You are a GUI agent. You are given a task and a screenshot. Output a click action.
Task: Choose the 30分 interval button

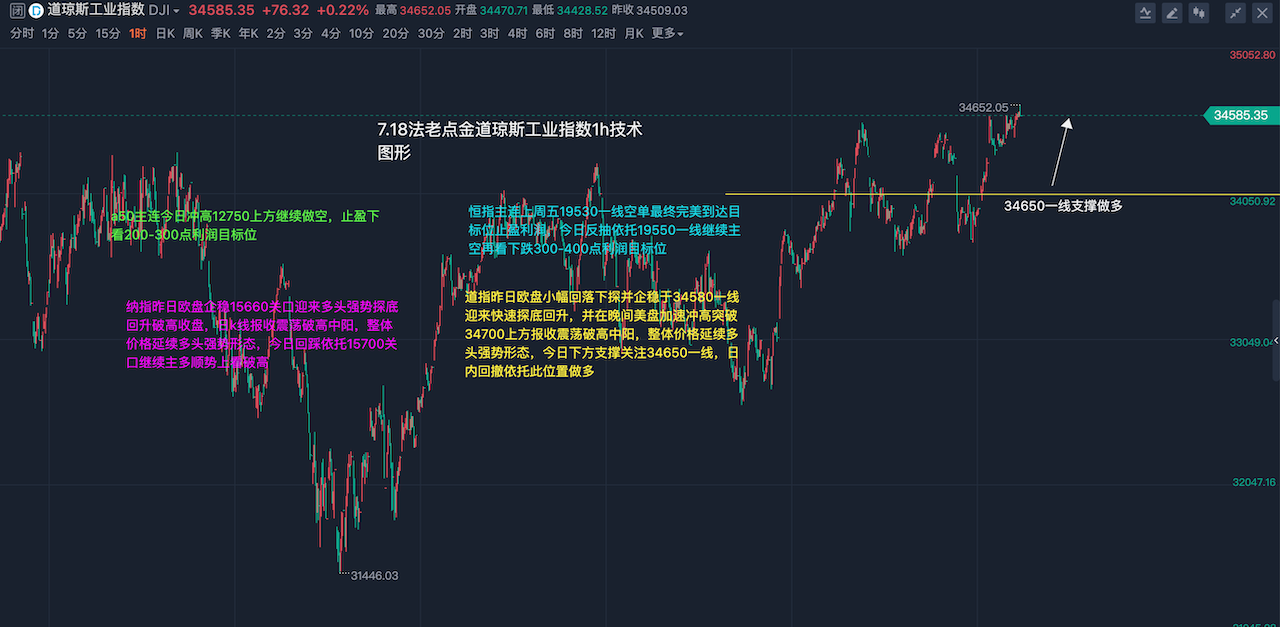click(x=431, y=33)
